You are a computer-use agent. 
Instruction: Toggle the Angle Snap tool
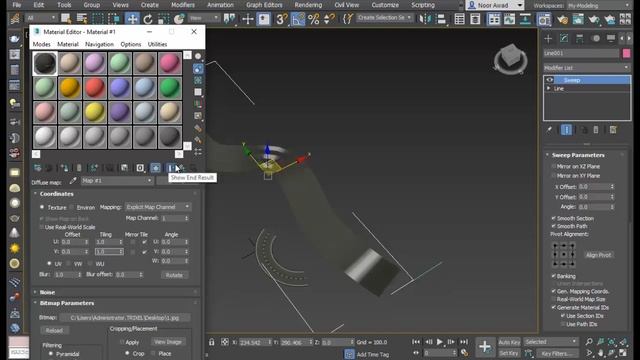click(298, 19)
